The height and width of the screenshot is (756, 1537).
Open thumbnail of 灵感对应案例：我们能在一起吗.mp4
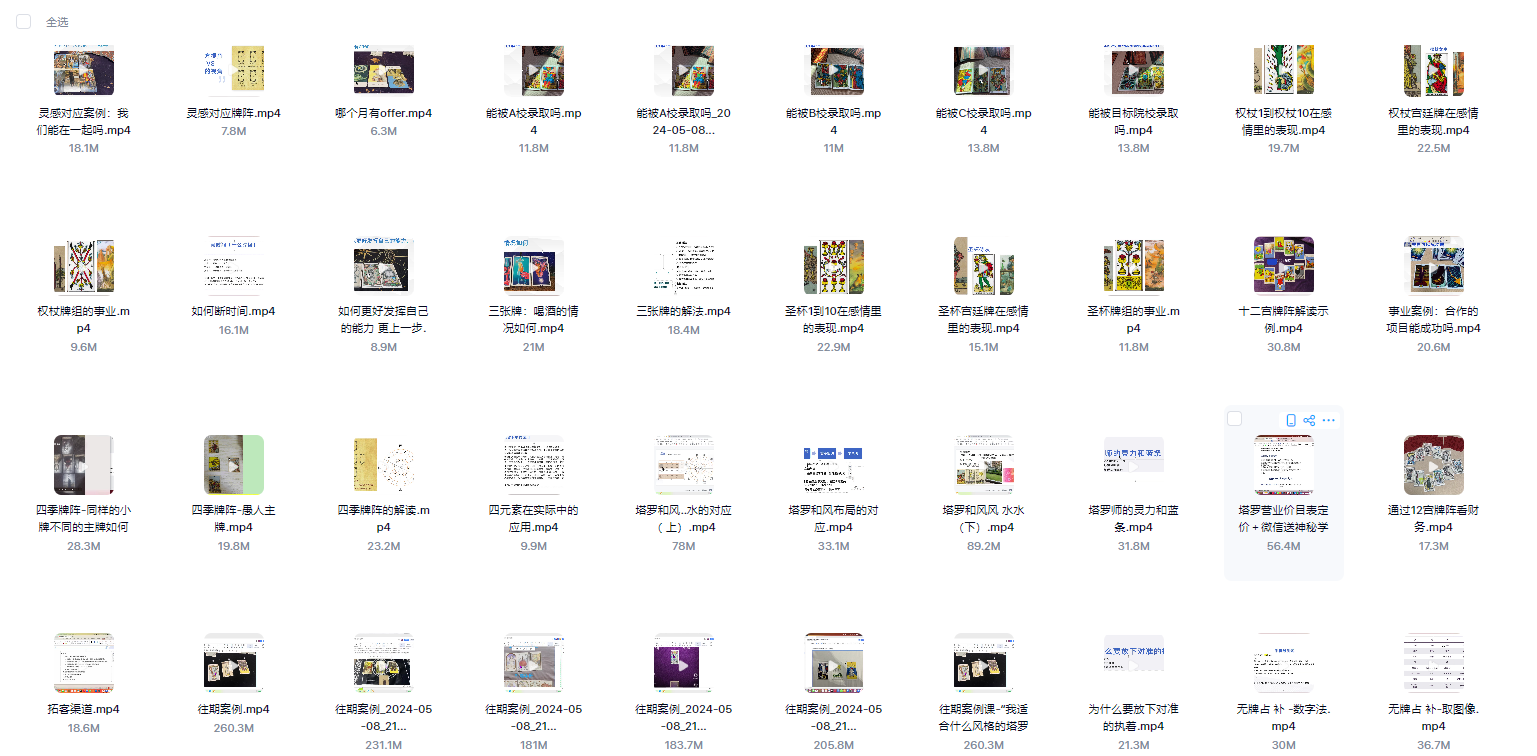coord(84,69)
